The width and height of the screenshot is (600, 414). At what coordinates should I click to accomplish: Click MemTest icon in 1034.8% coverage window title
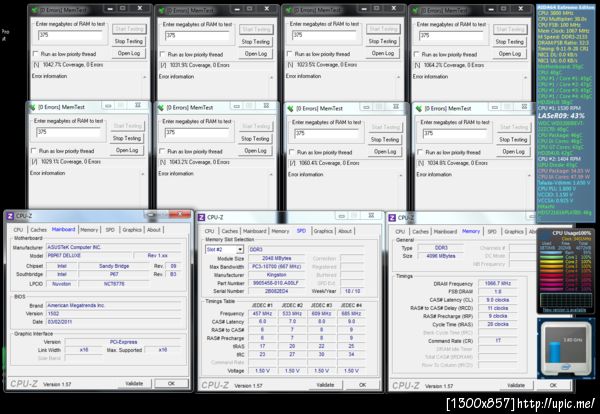pyautogui.click(x=419, y=109)
